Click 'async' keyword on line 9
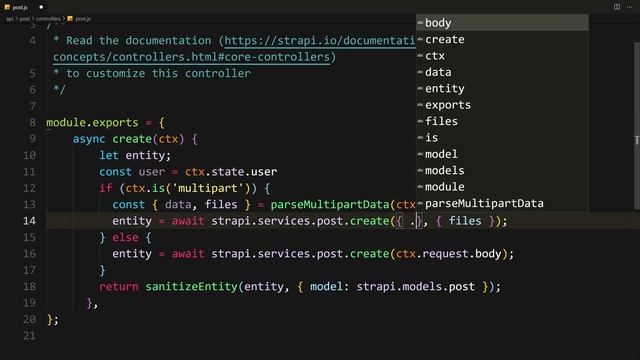Screen dimensions: 640x360 pos(89,139)
